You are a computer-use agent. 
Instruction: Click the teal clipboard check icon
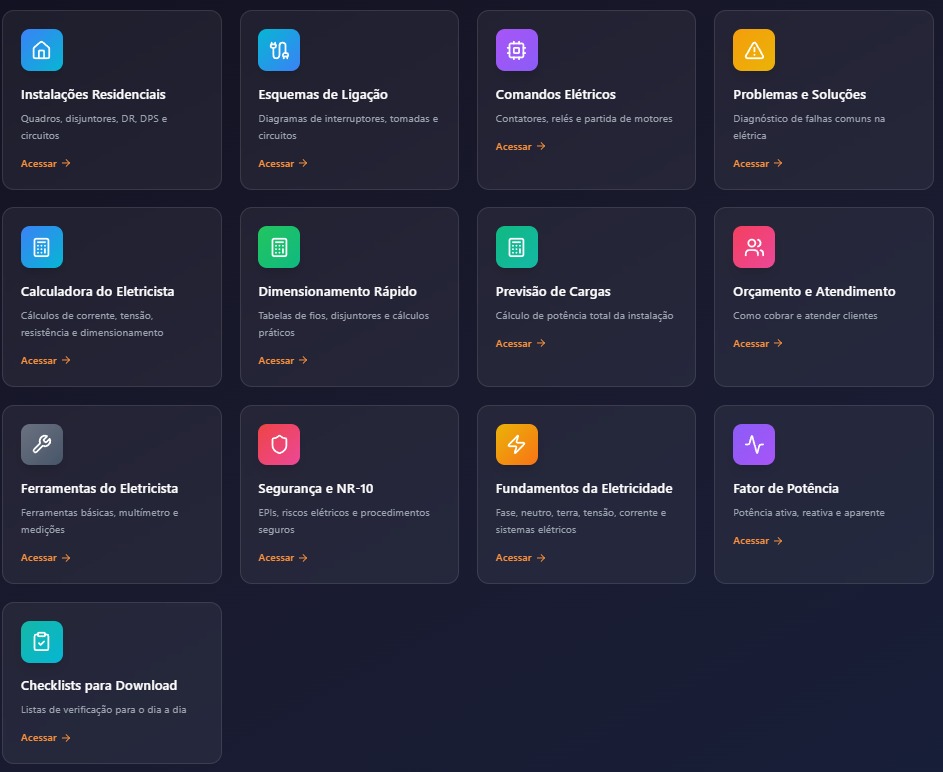[x=42, y=642]
